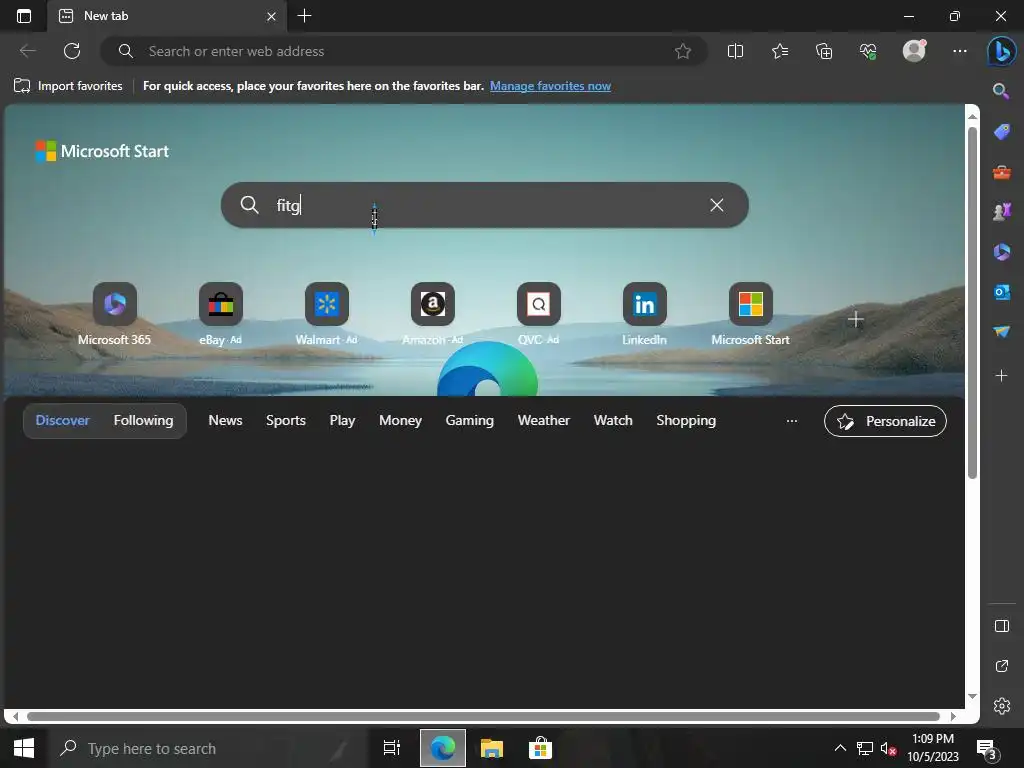Open sidebar Outlook icon
Viewport: 1024px width, 768px height.
click(1002, 292)
